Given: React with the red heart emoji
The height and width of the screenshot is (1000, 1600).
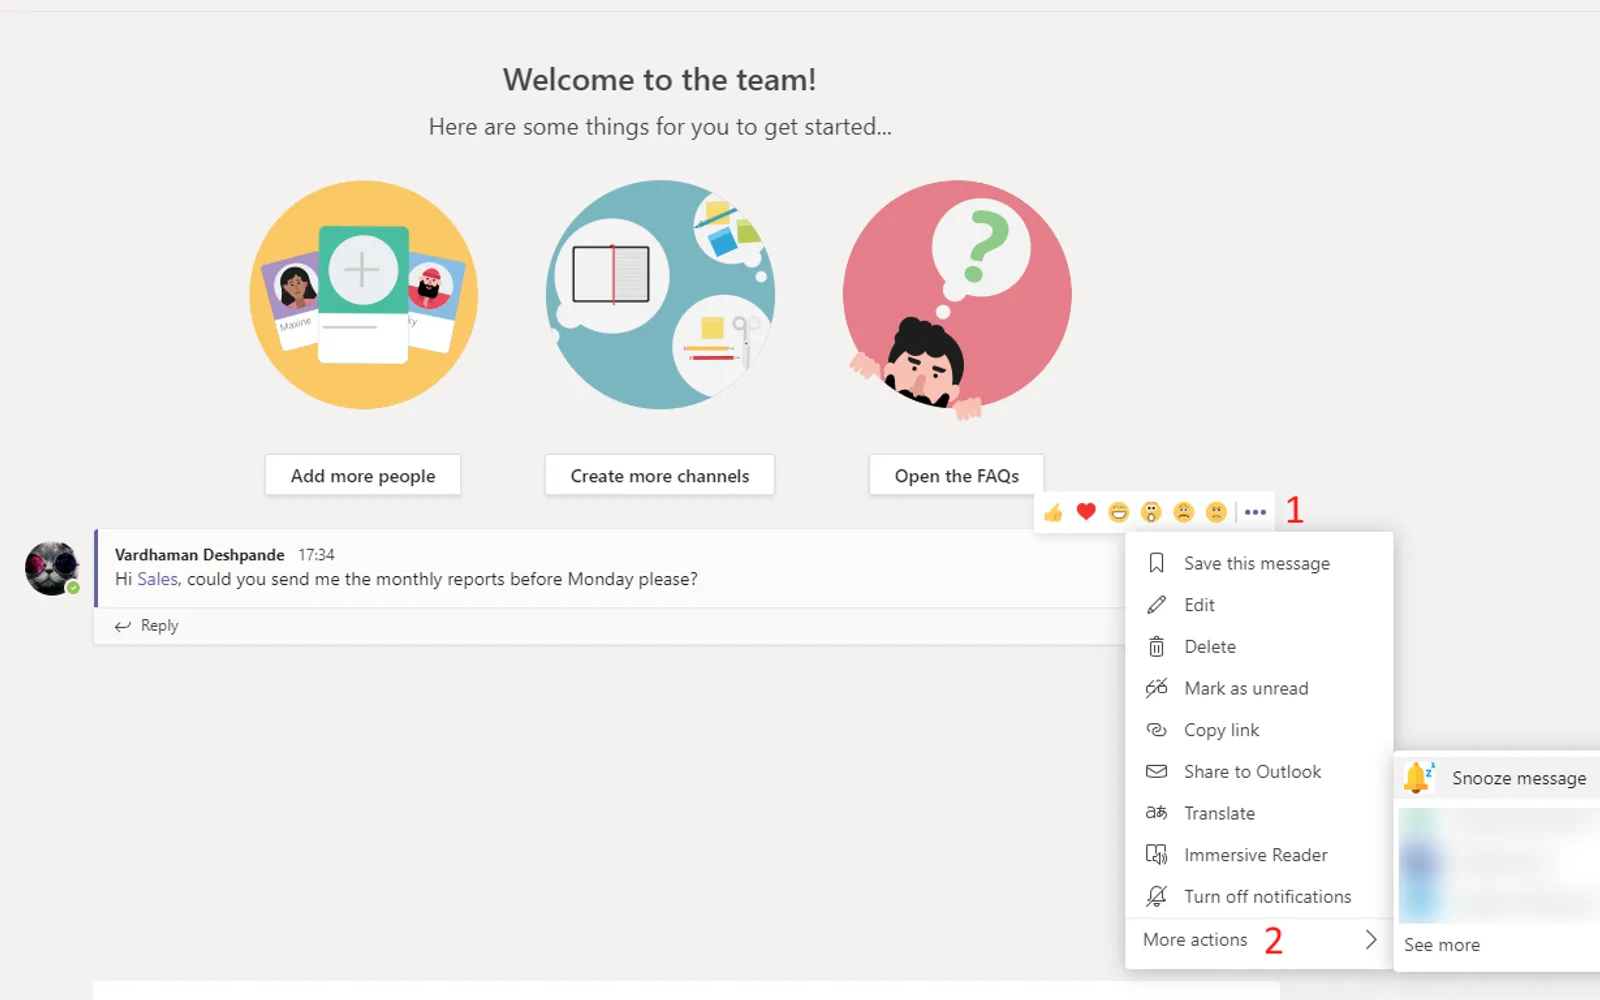Looking at the screenshot, I should click(1086, 512).
